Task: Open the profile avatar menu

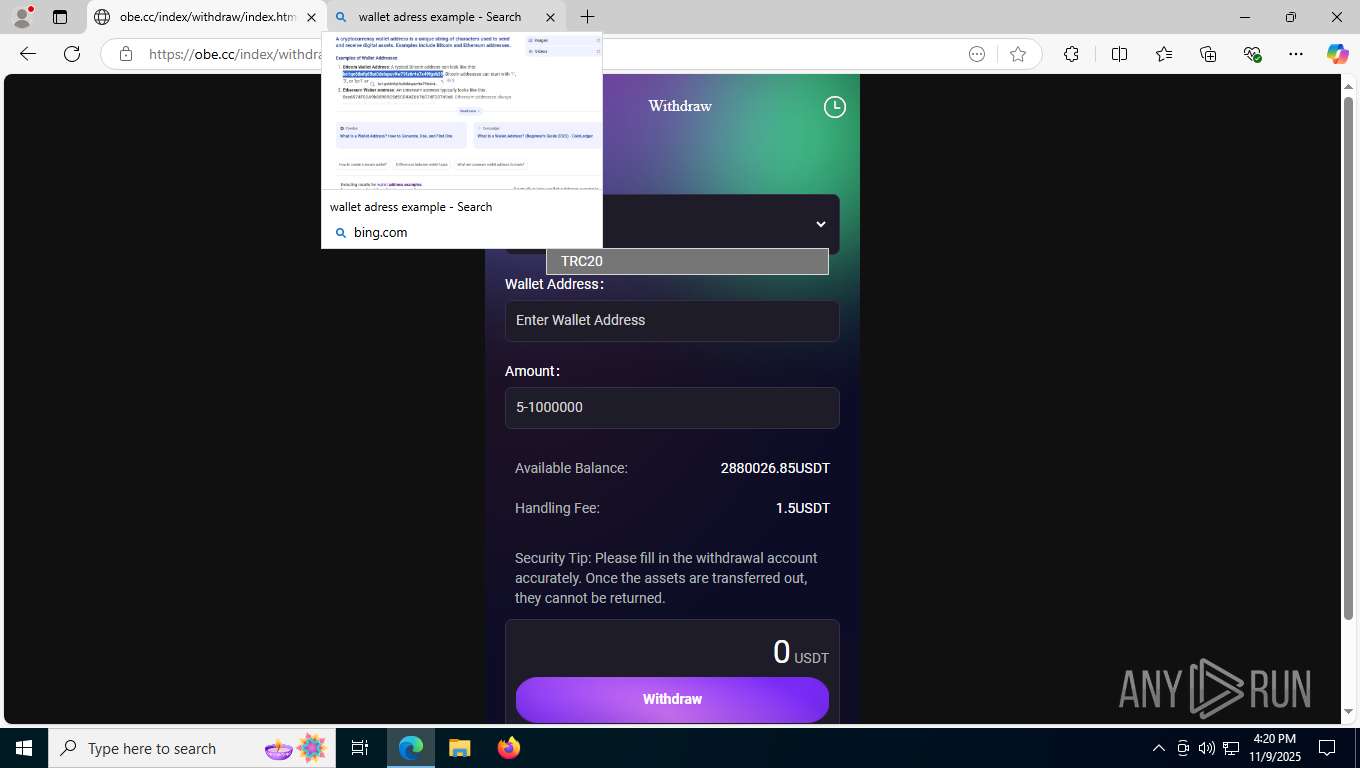Action: click(x=21, y=17)
